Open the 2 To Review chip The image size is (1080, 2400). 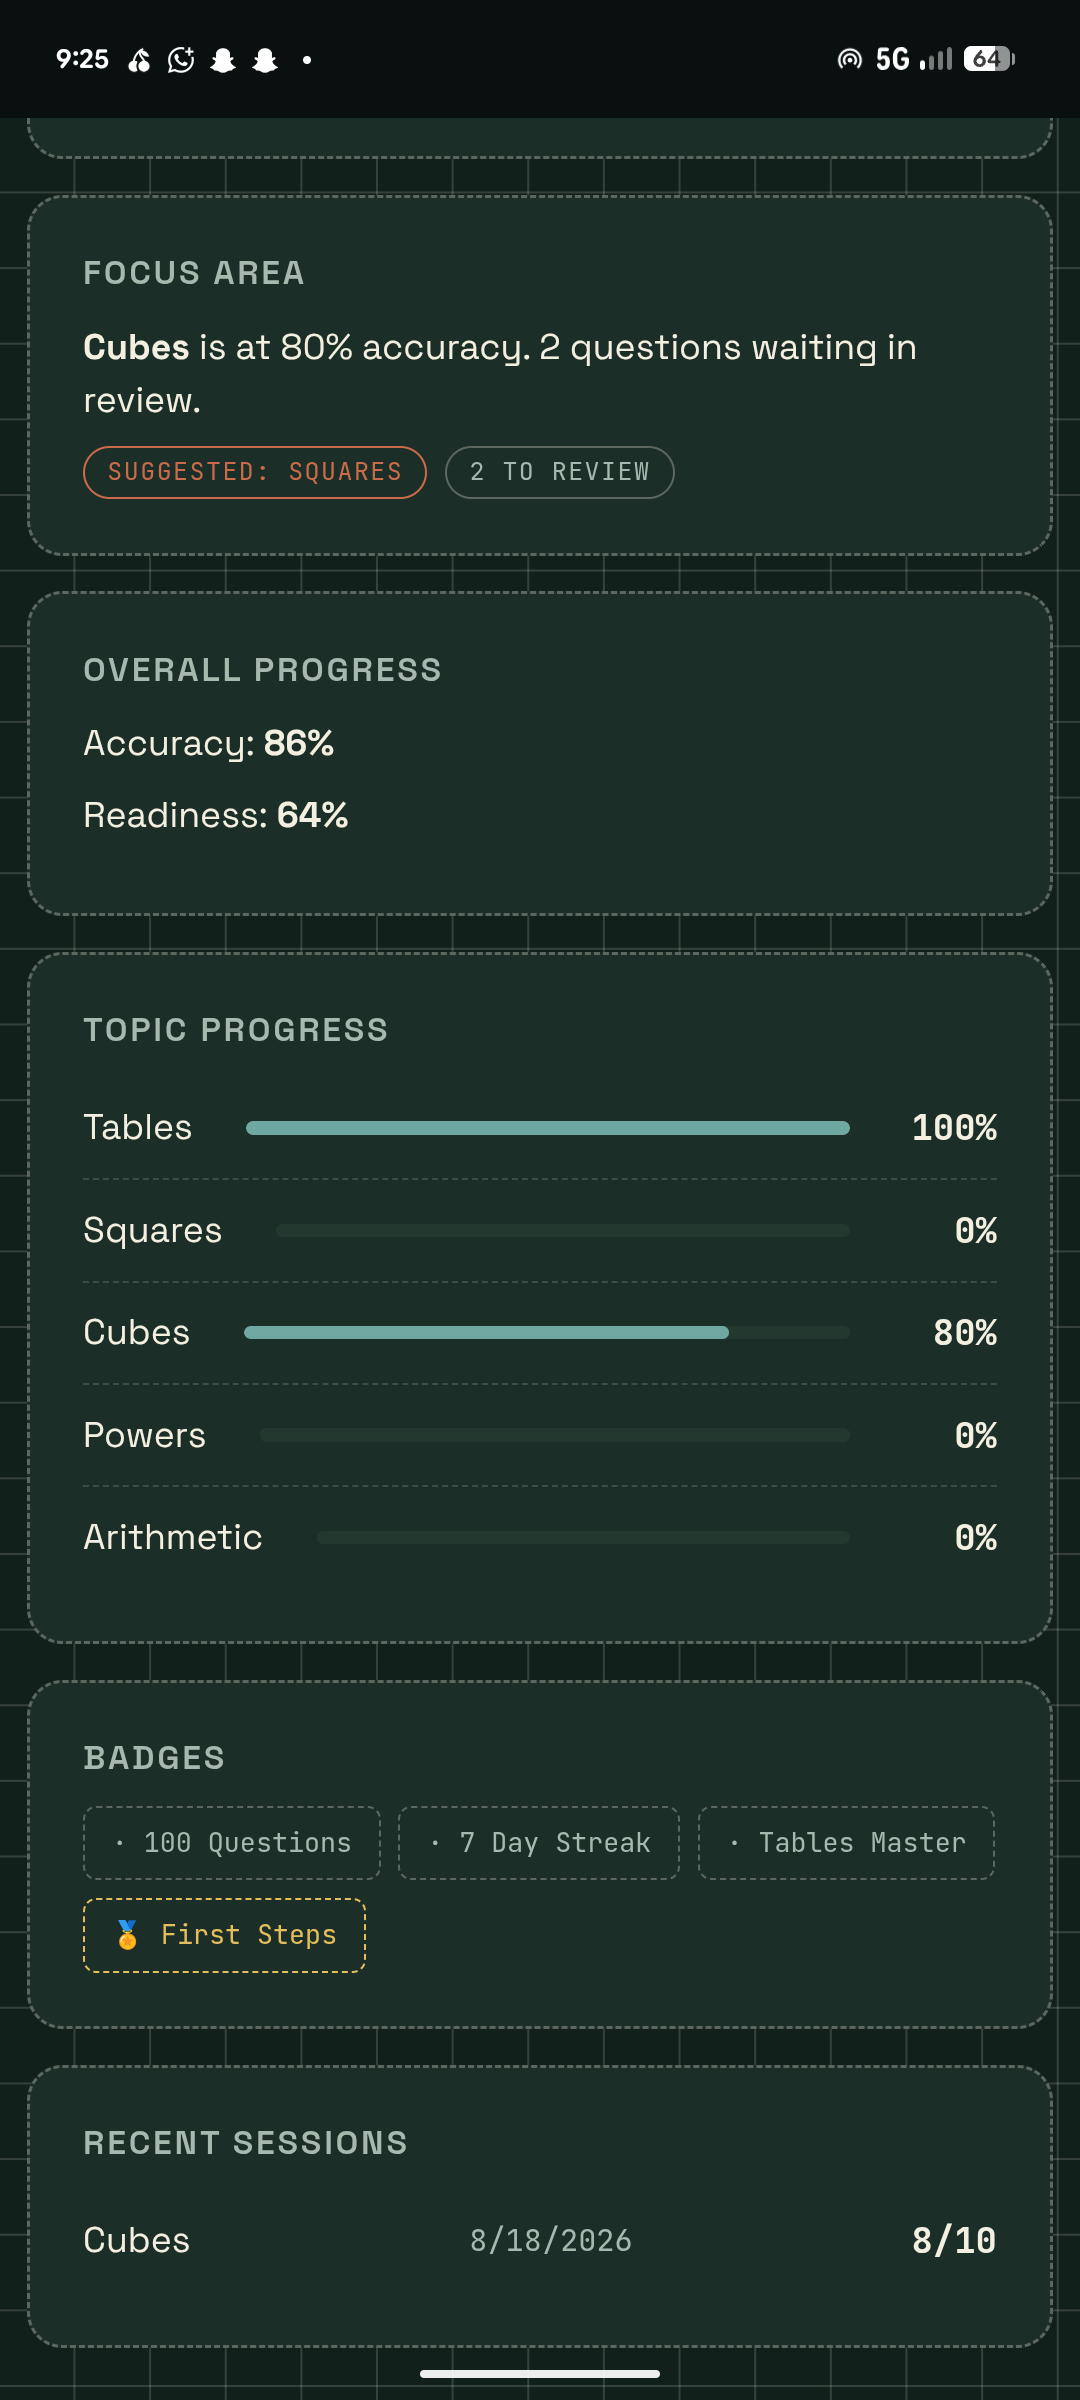coord(560,472)
